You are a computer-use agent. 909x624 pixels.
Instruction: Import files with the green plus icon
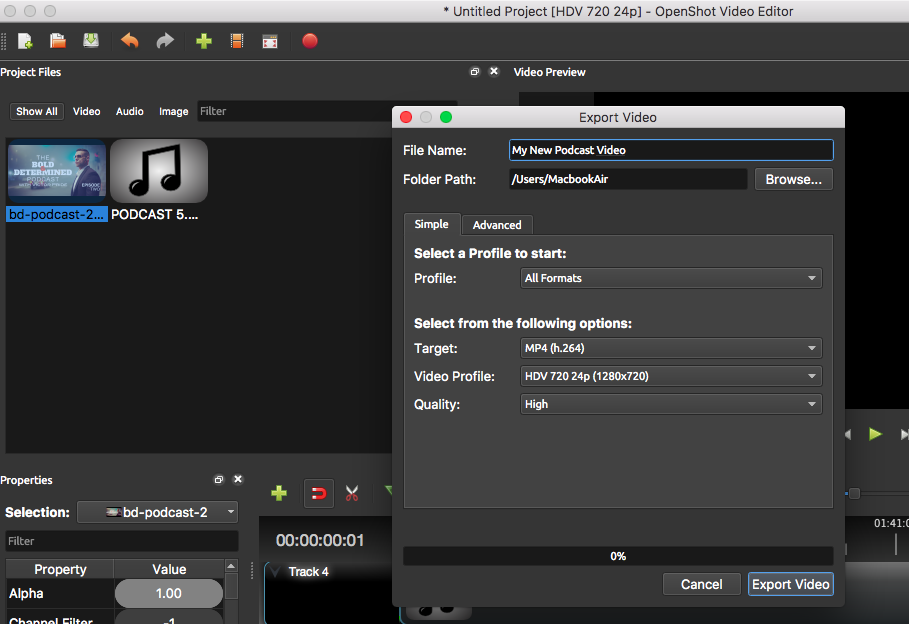point(204,41)
